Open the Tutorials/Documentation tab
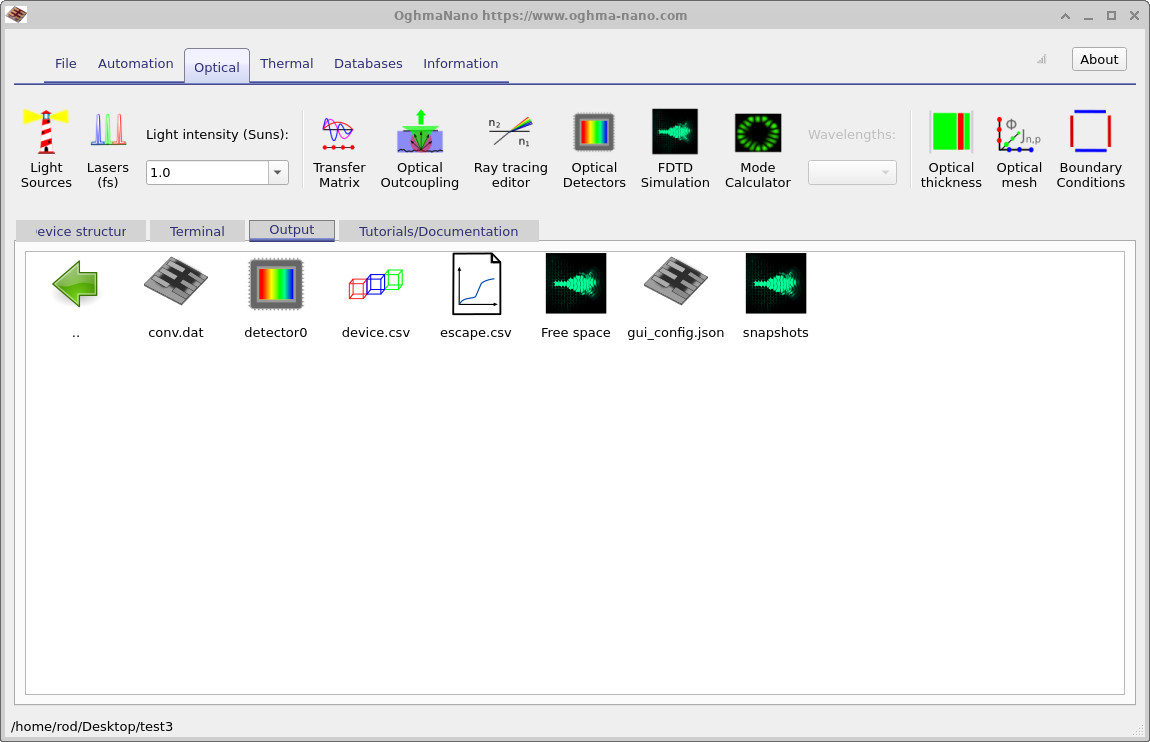1150x742 pixels. [x=438, y=231]
